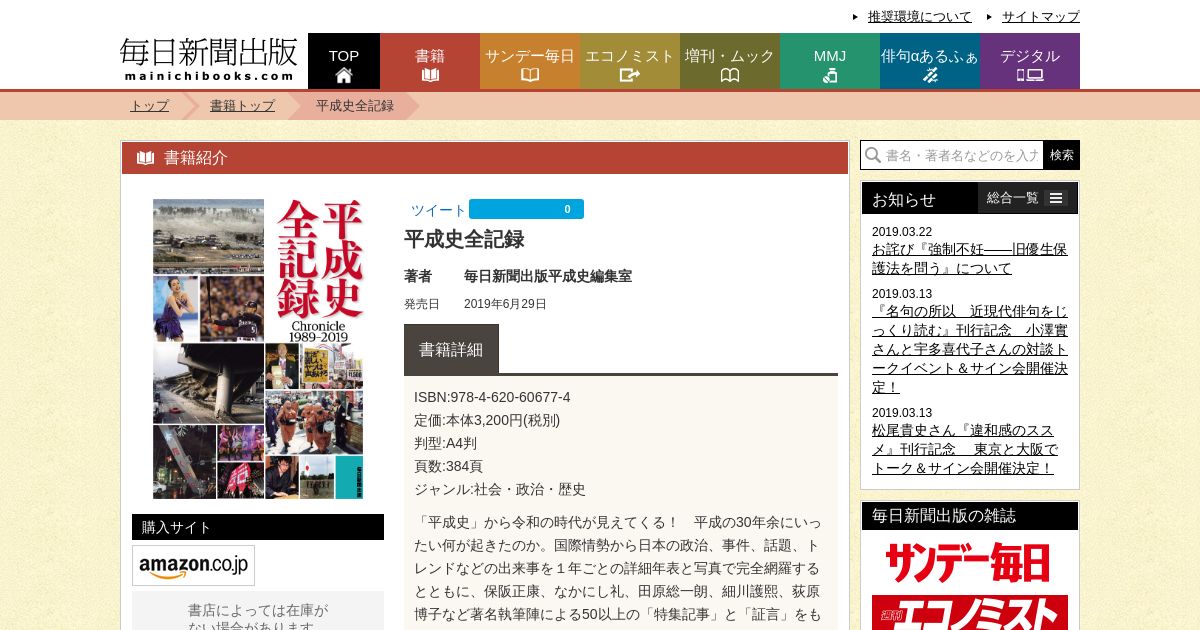The height and width of the screenshot is (630, 1200).
Task: Click the device icon under デジタル
Action: (1030, 75)
